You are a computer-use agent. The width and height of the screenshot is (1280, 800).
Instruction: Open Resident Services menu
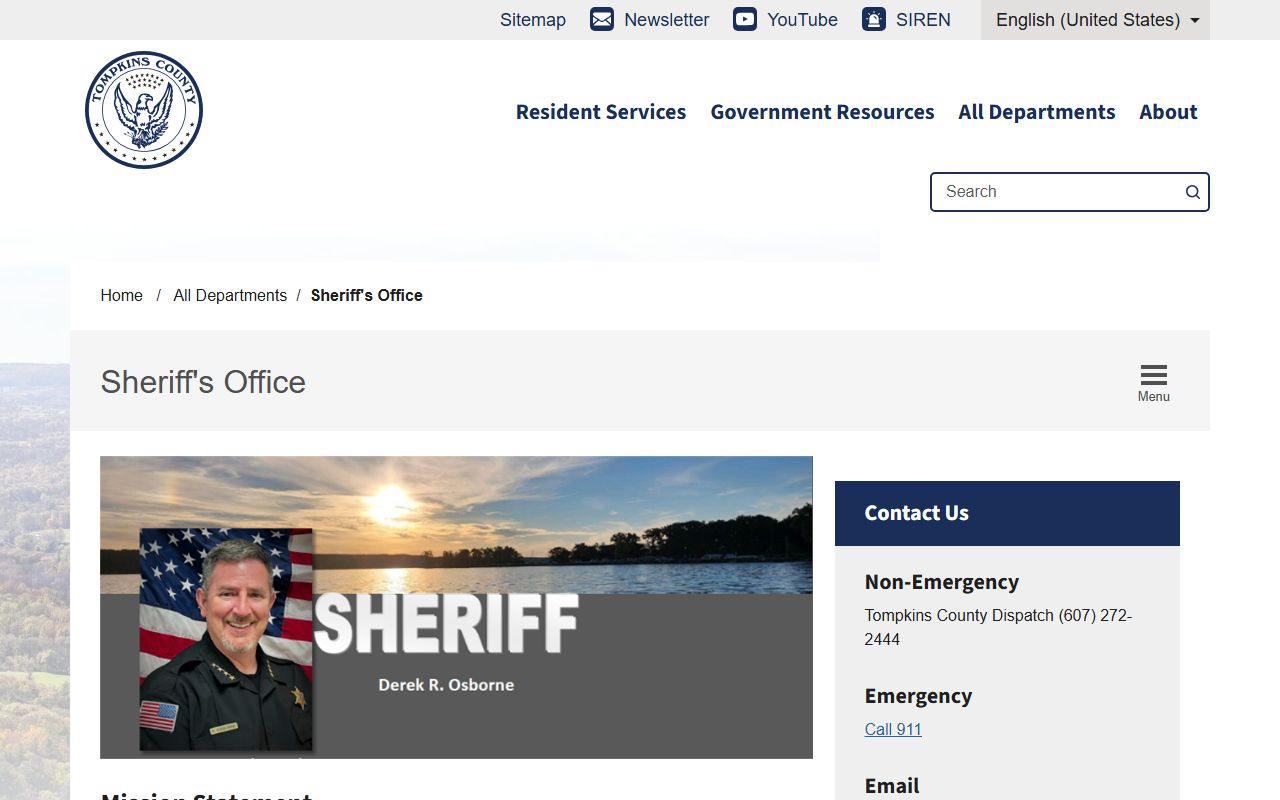[601, 112]
